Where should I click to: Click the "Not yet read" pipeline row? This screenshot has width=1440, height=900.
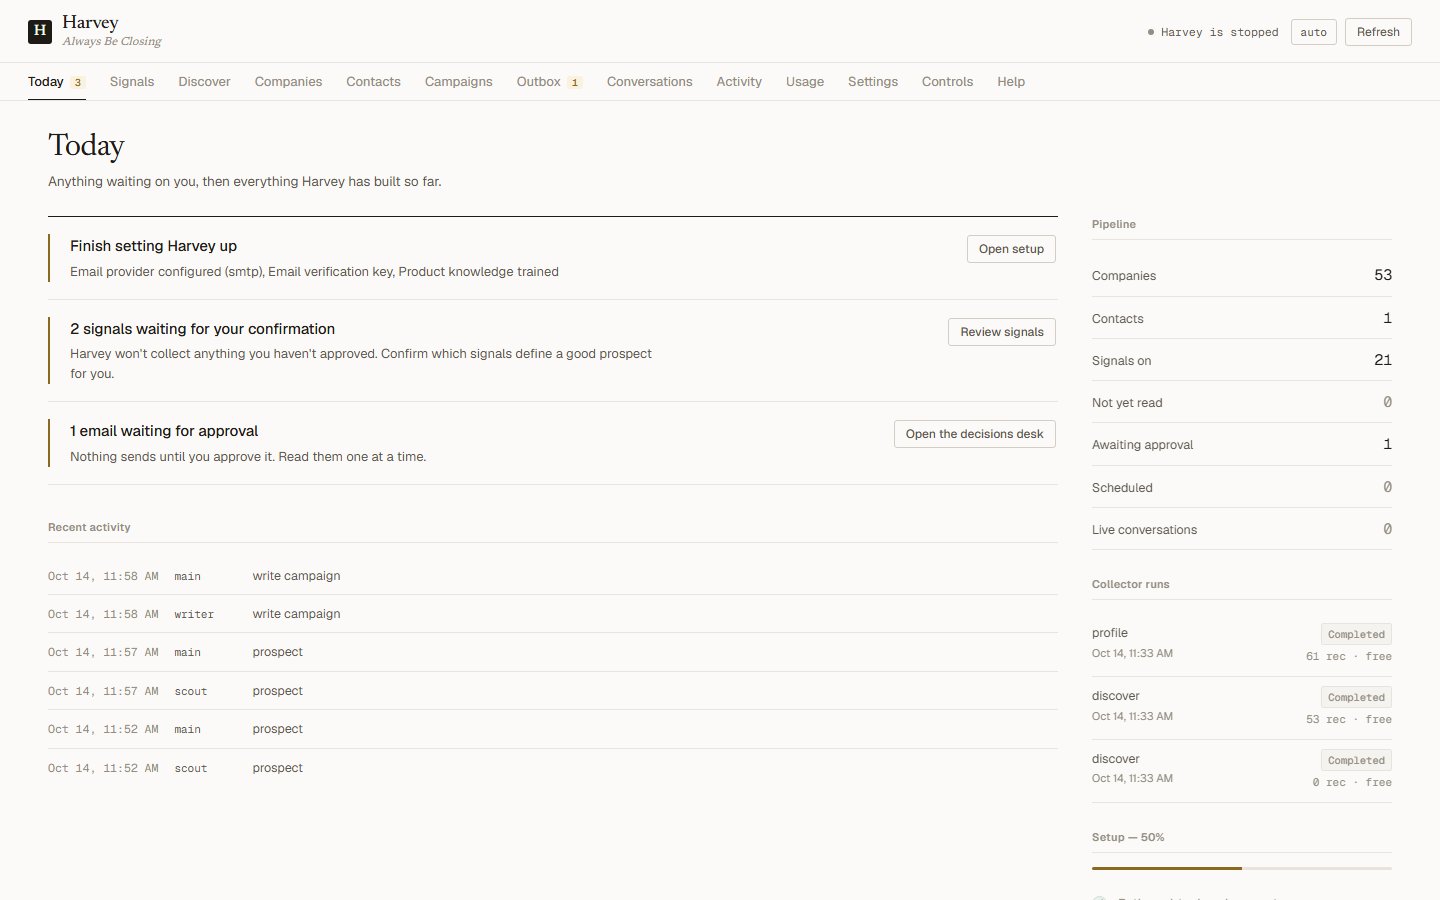pyautogui.click(x=1242, y=402)
